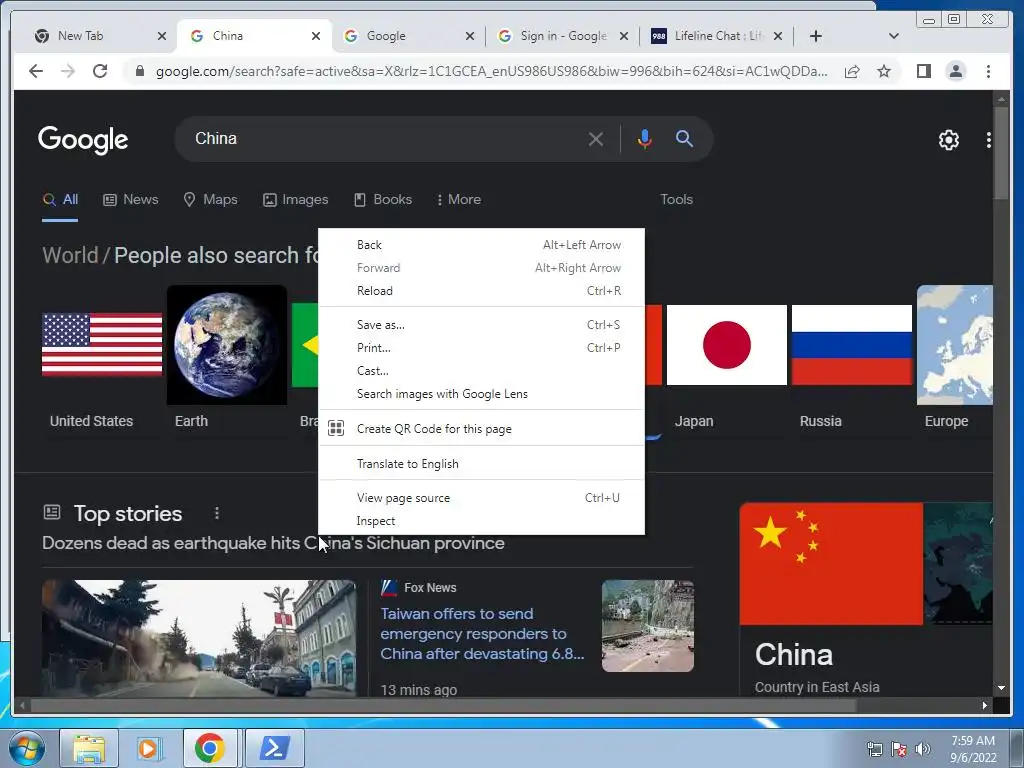Click the Chrome taskbar icon
Screen dimensions: 1024x768
pyautogui.click(x=210, y=748)
